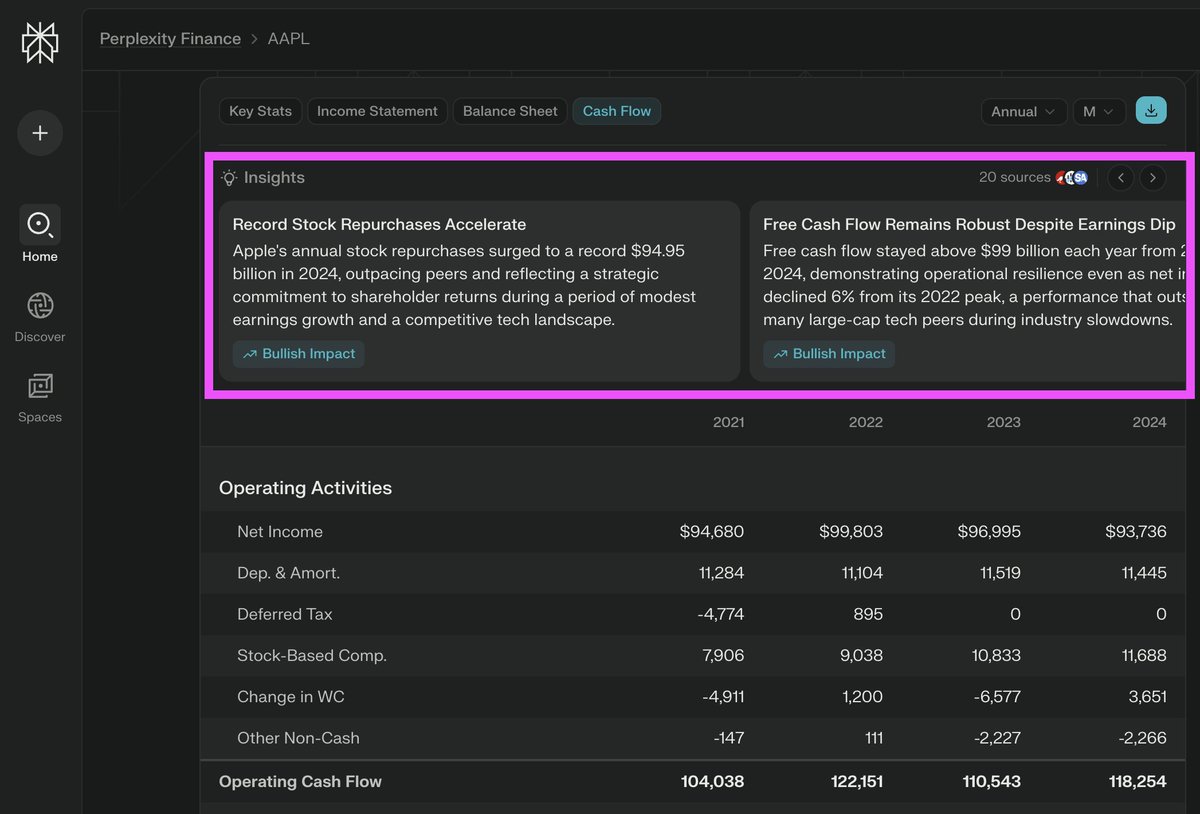Select the Operating Cash Flow row label
This screenshot has width=1200, height=814.
pos(300,782)
